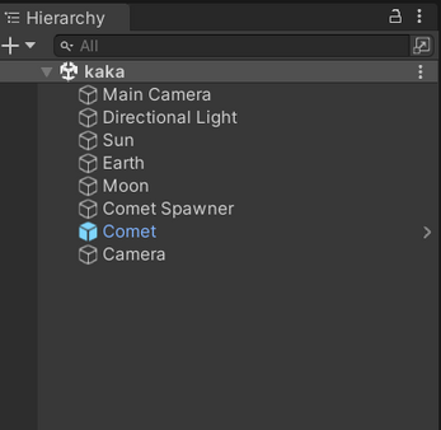Select the Sun game object
Screen dimensions: 441x430
118,140
